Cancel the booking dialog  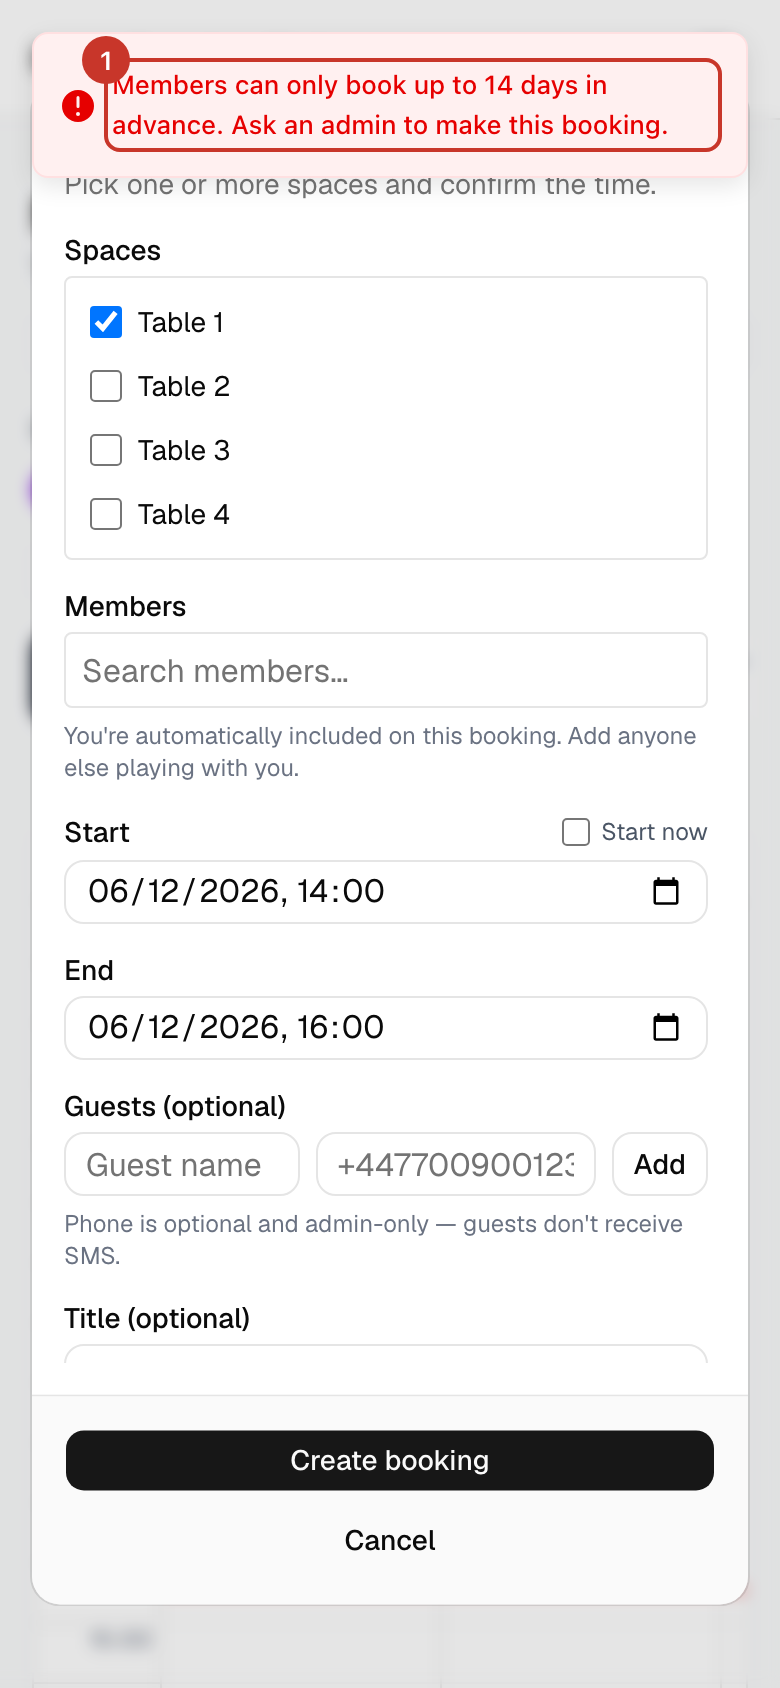pos(390,1540)
